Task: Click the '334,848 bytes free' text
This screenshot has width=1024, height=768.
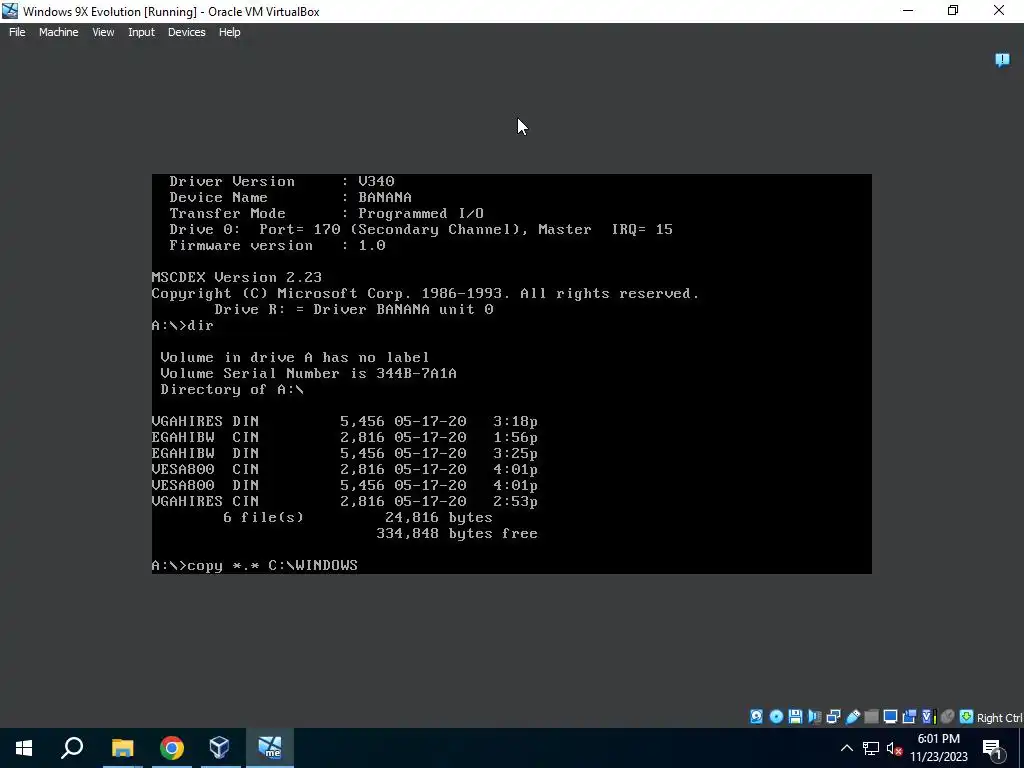Action: pyautogui.click(x=457, y=534)
